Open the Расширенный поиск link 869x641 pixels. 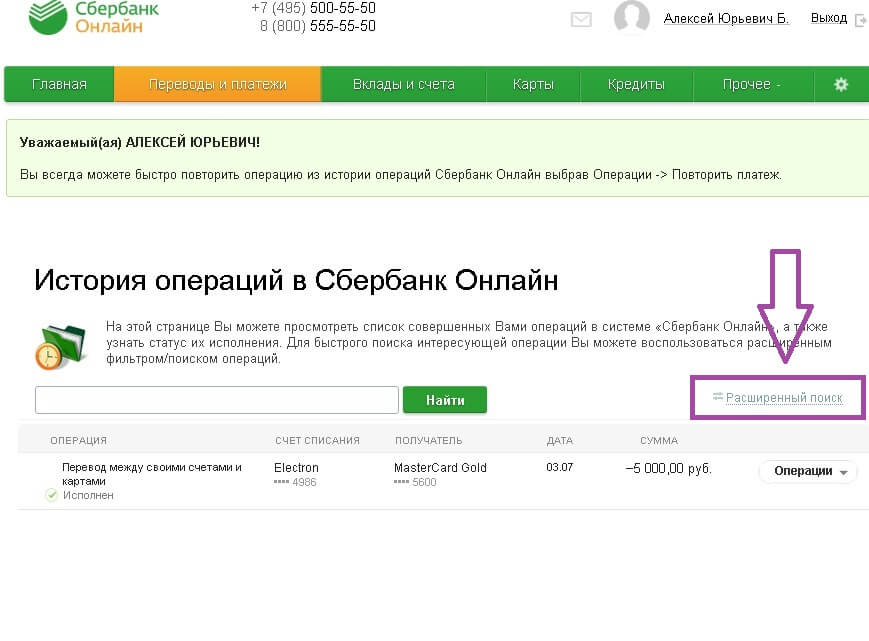pos(784,398)
